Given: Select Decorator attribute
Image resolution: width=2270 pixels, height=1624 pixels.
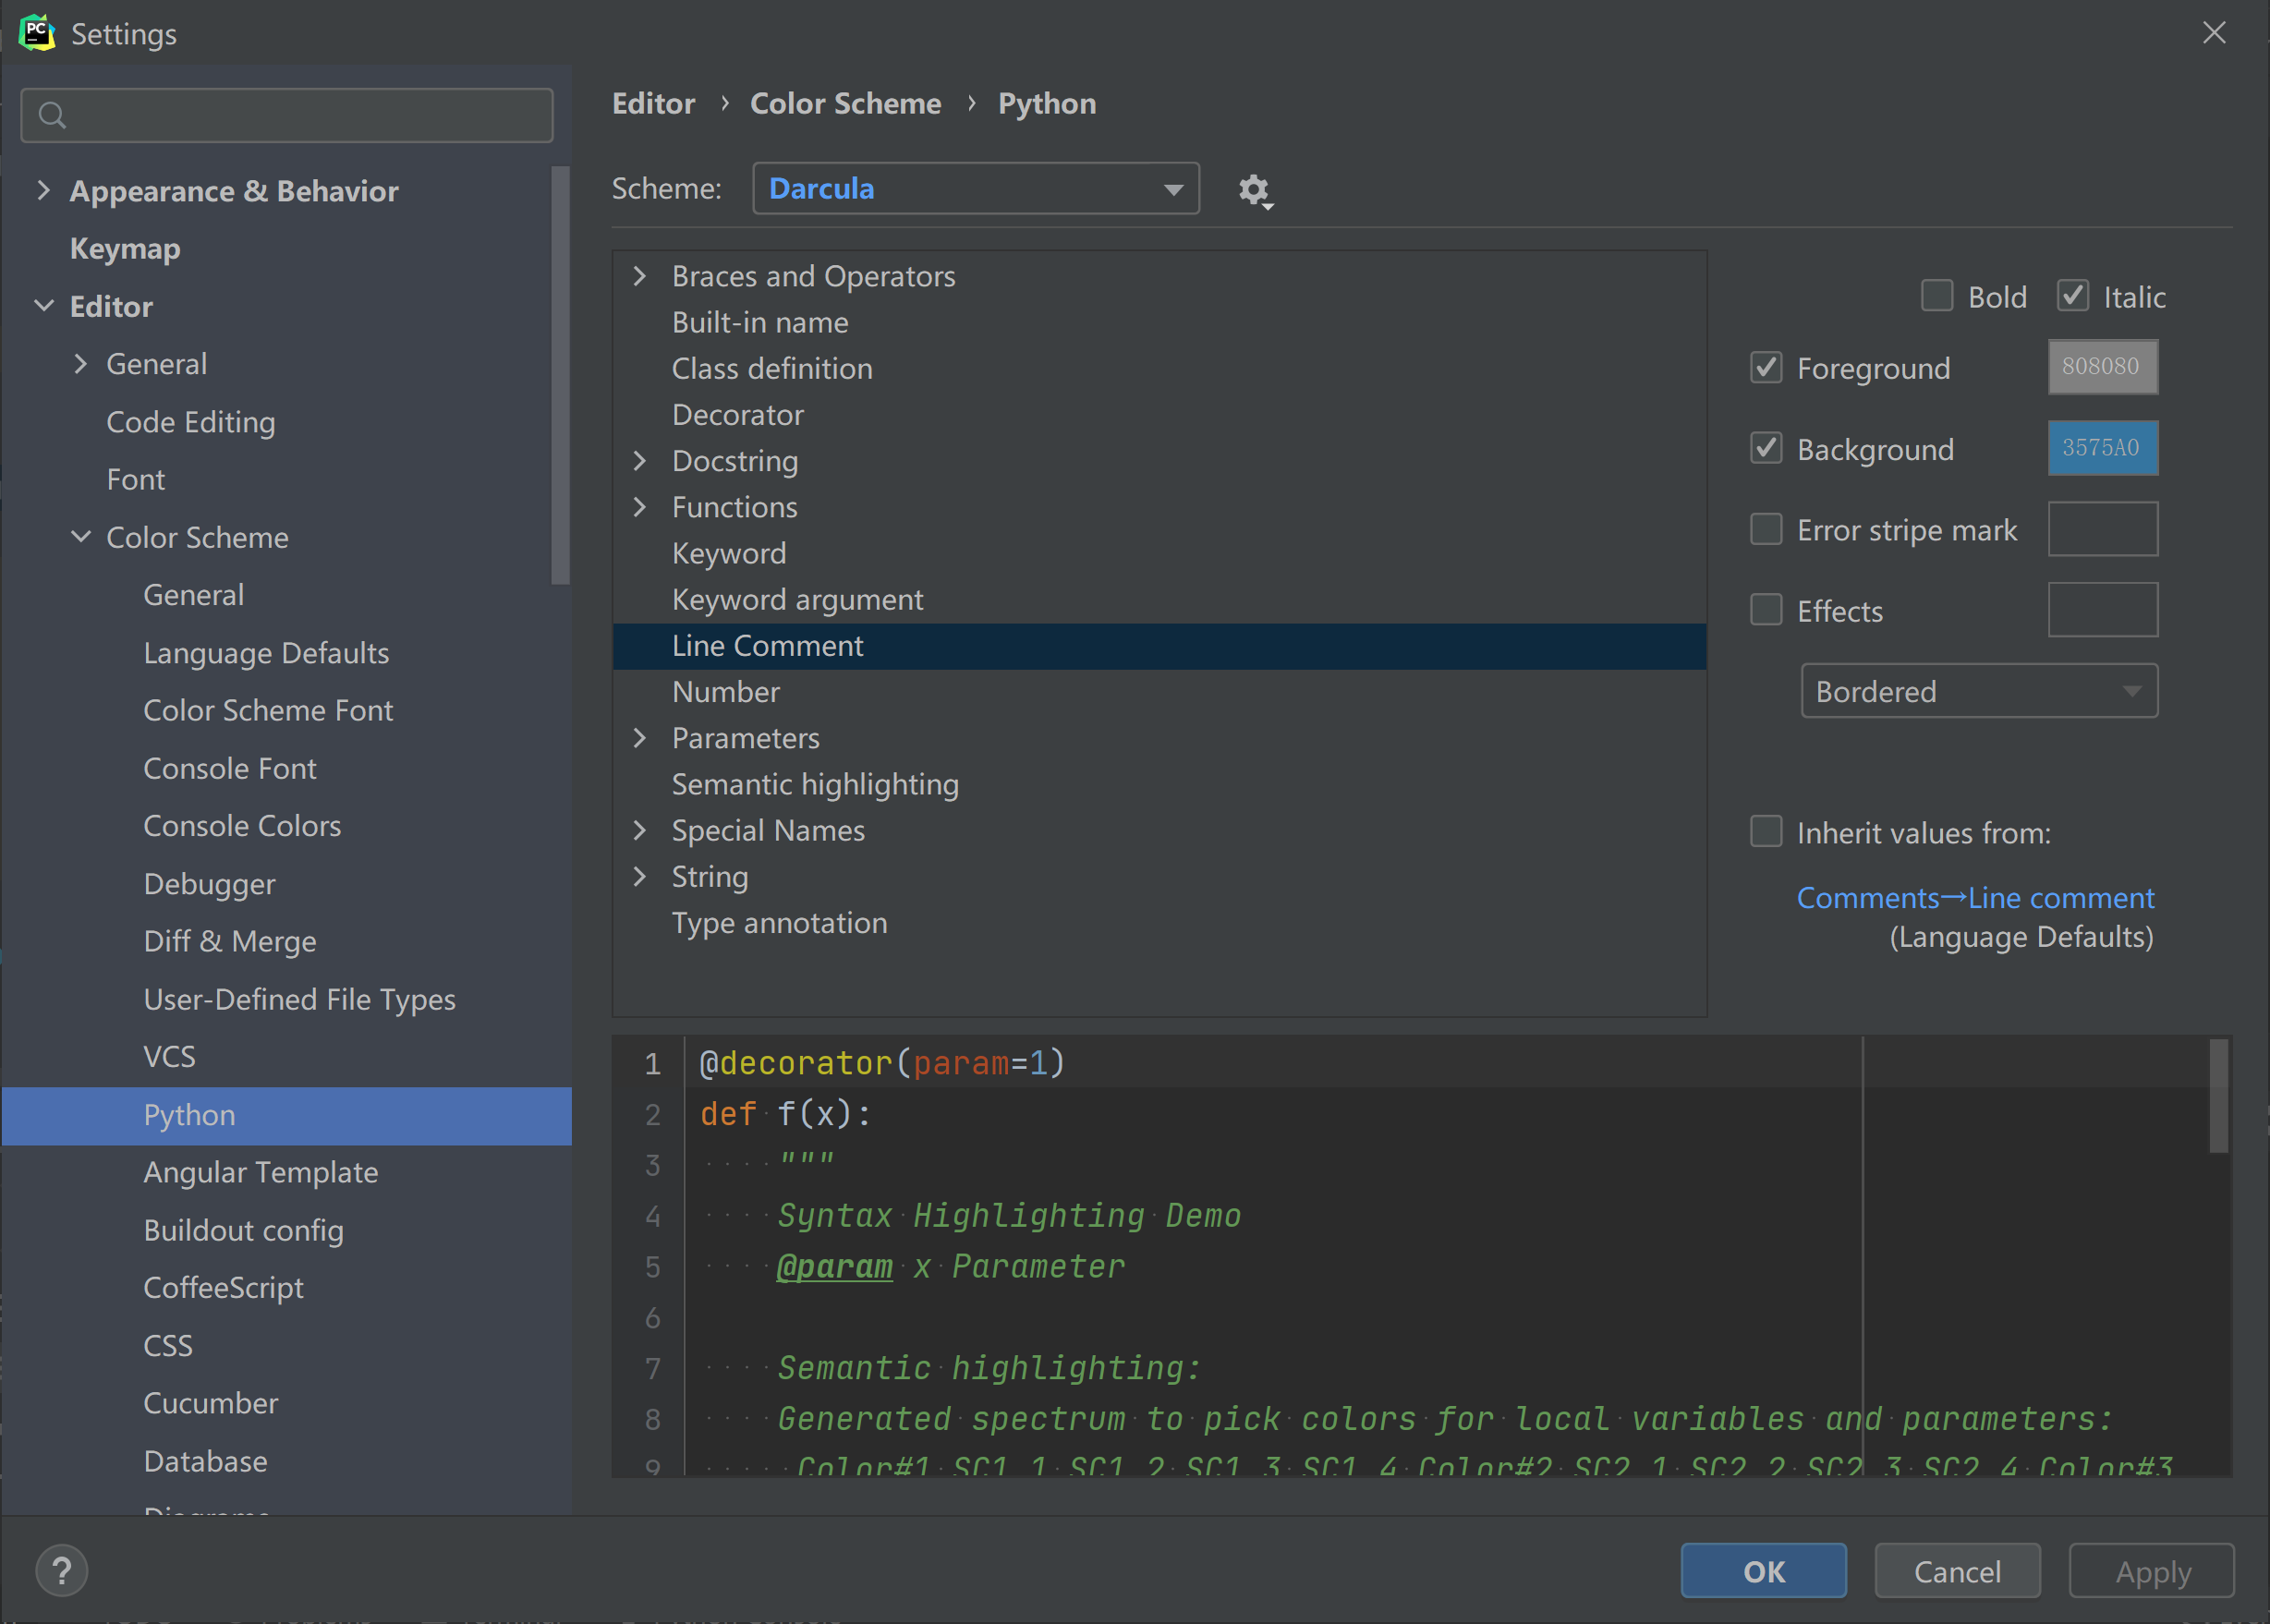Looking at the screenshot, I should [x=737, y=415].
